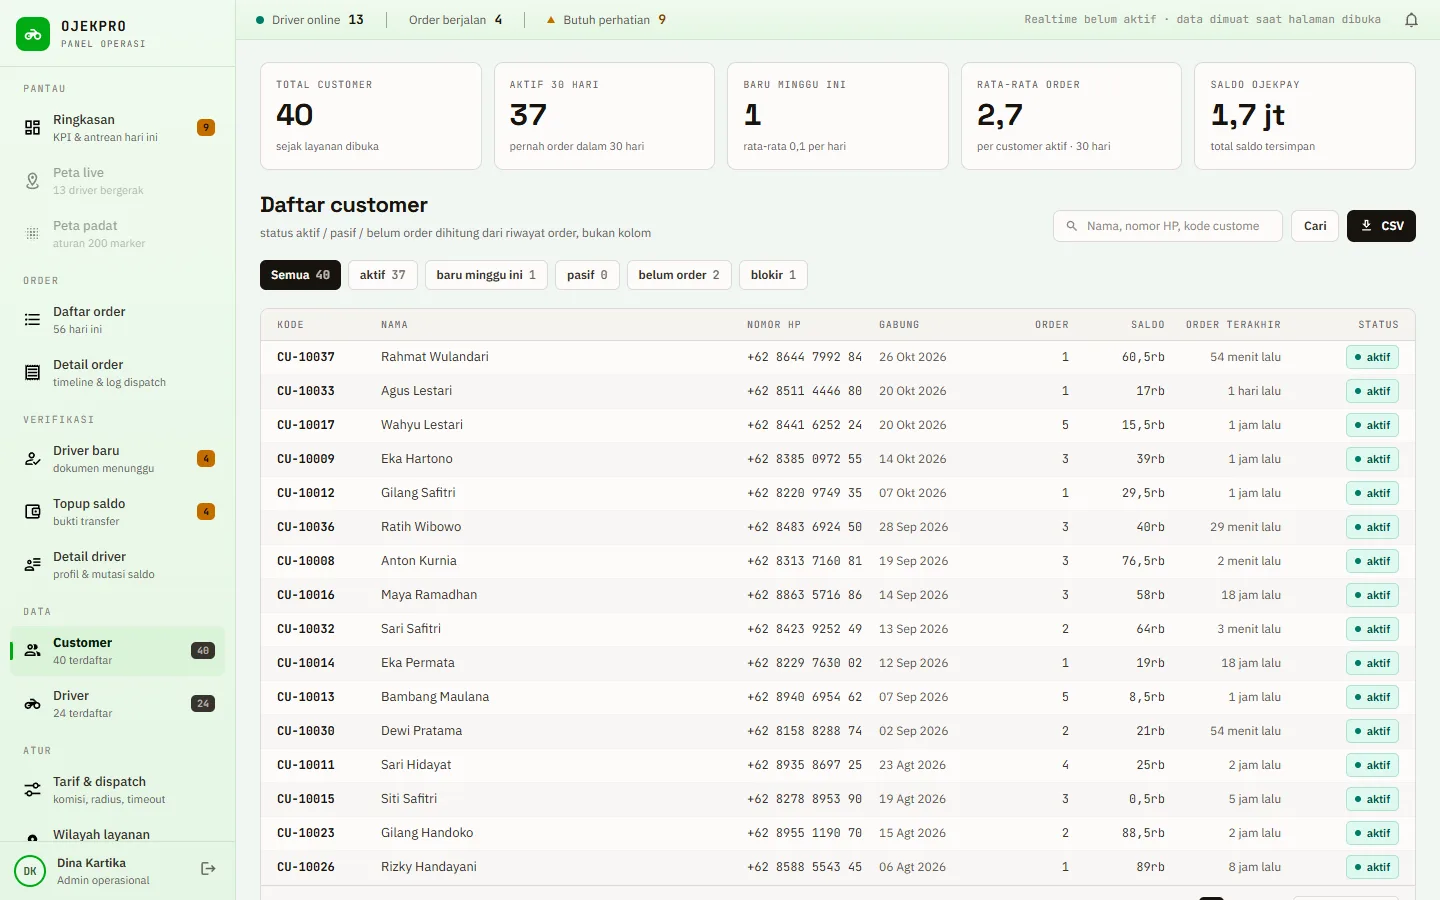Click the name Bambang Maulana
The height and width of the screenshot is (900, 1440).
point(435,697)
